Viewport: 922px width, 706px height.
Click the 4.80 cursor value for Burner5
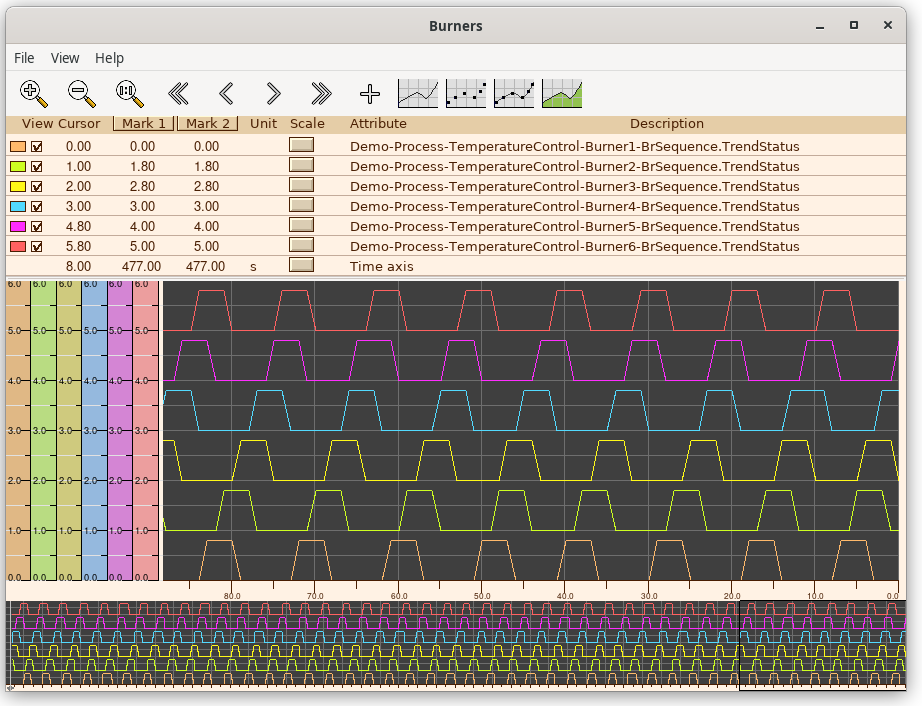point(78,226)
